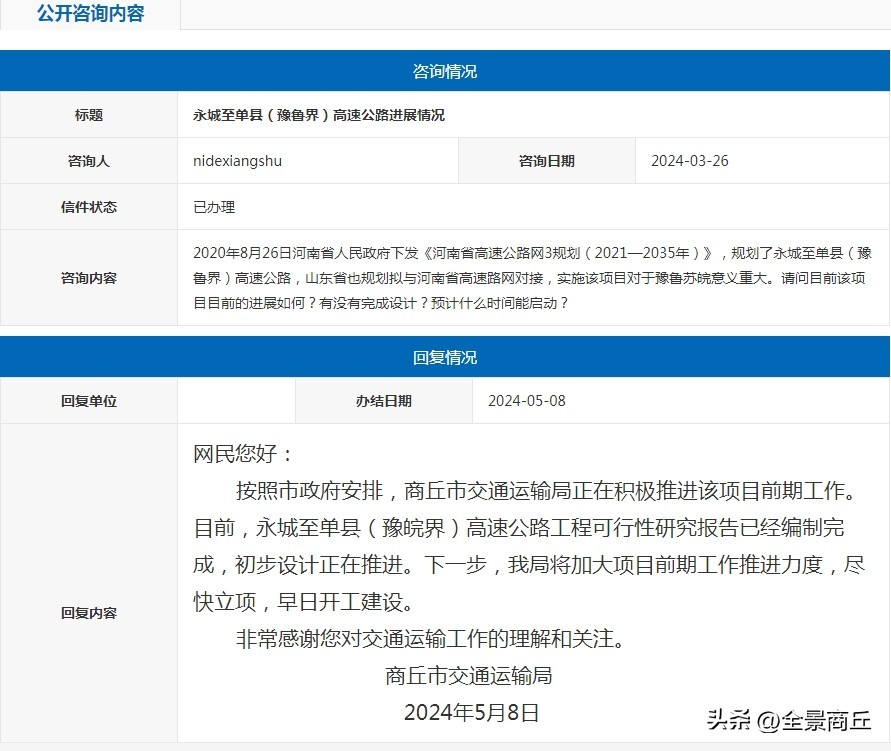
Task: Click the 回复内容 row label
Action: [x=89, y=613]
